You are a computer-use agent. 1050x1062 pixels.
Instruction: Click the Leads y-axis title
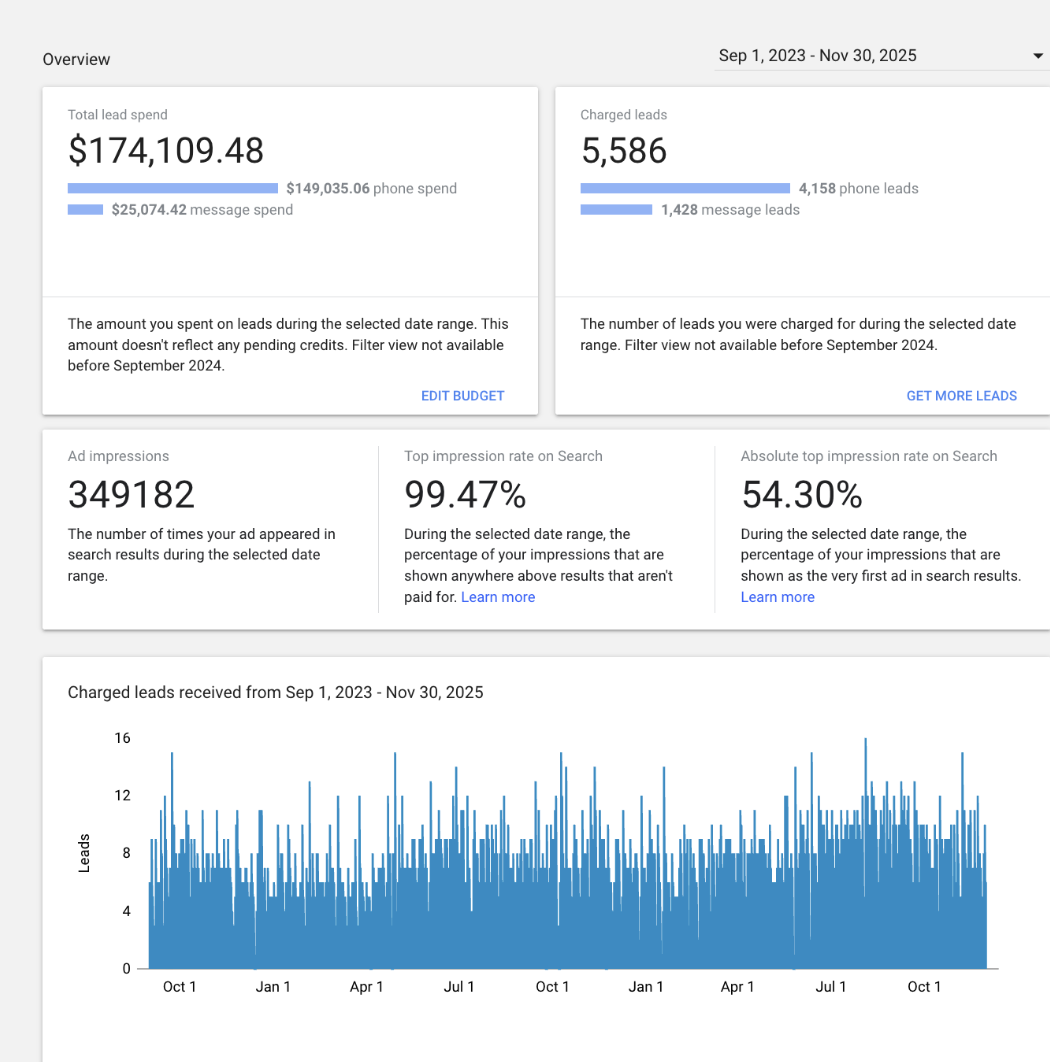point(84,852)
